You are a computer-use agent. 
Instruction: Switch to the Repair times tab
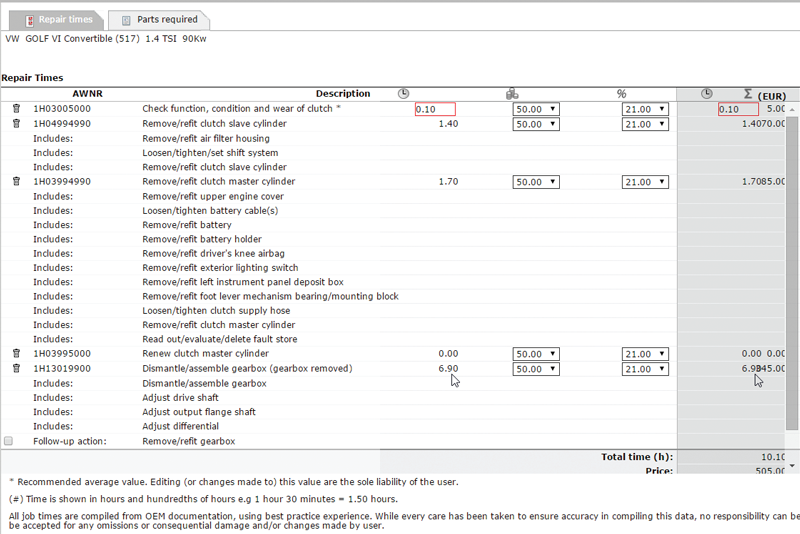pyautogui.click(x=56, y=20)
